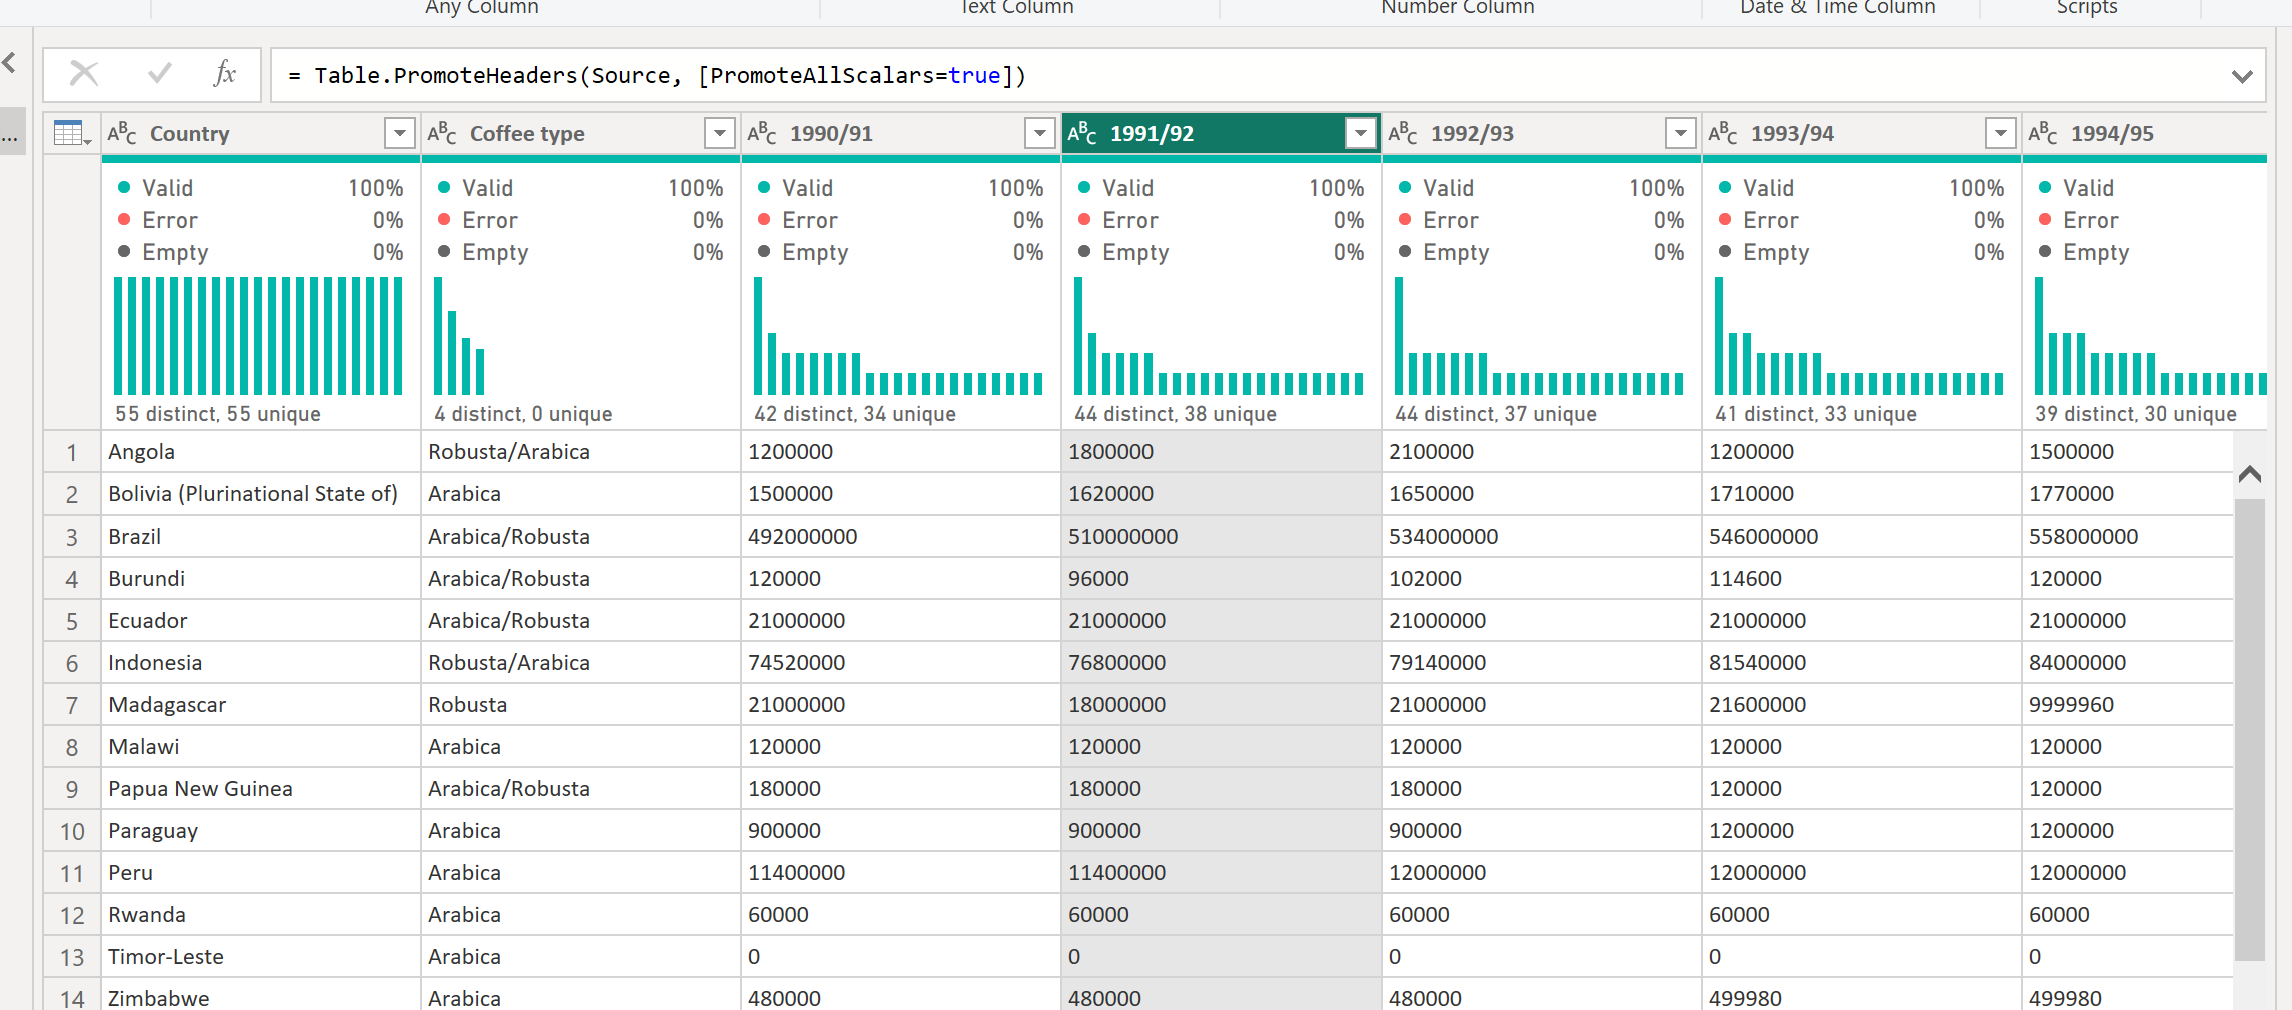The width and height of the screenshot is (2292, 1010).
Task: Open the Country column filter dropdown
Action: point(399,133)
